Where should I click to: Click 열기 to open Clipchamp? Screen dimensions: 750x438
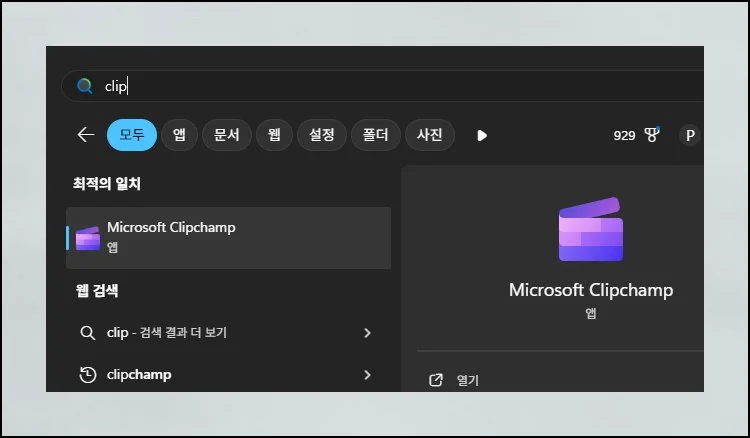468,380
